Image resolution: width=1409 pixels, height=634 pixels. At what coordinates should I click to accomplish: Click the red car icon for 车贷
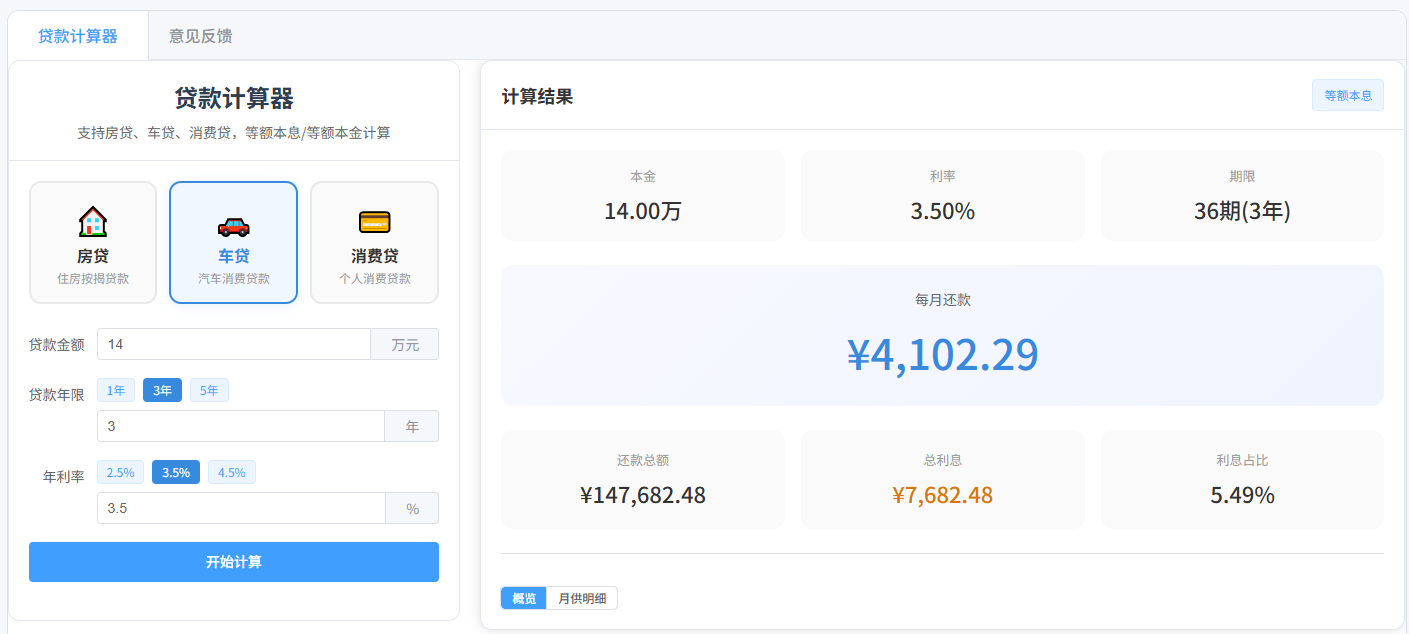233,226
